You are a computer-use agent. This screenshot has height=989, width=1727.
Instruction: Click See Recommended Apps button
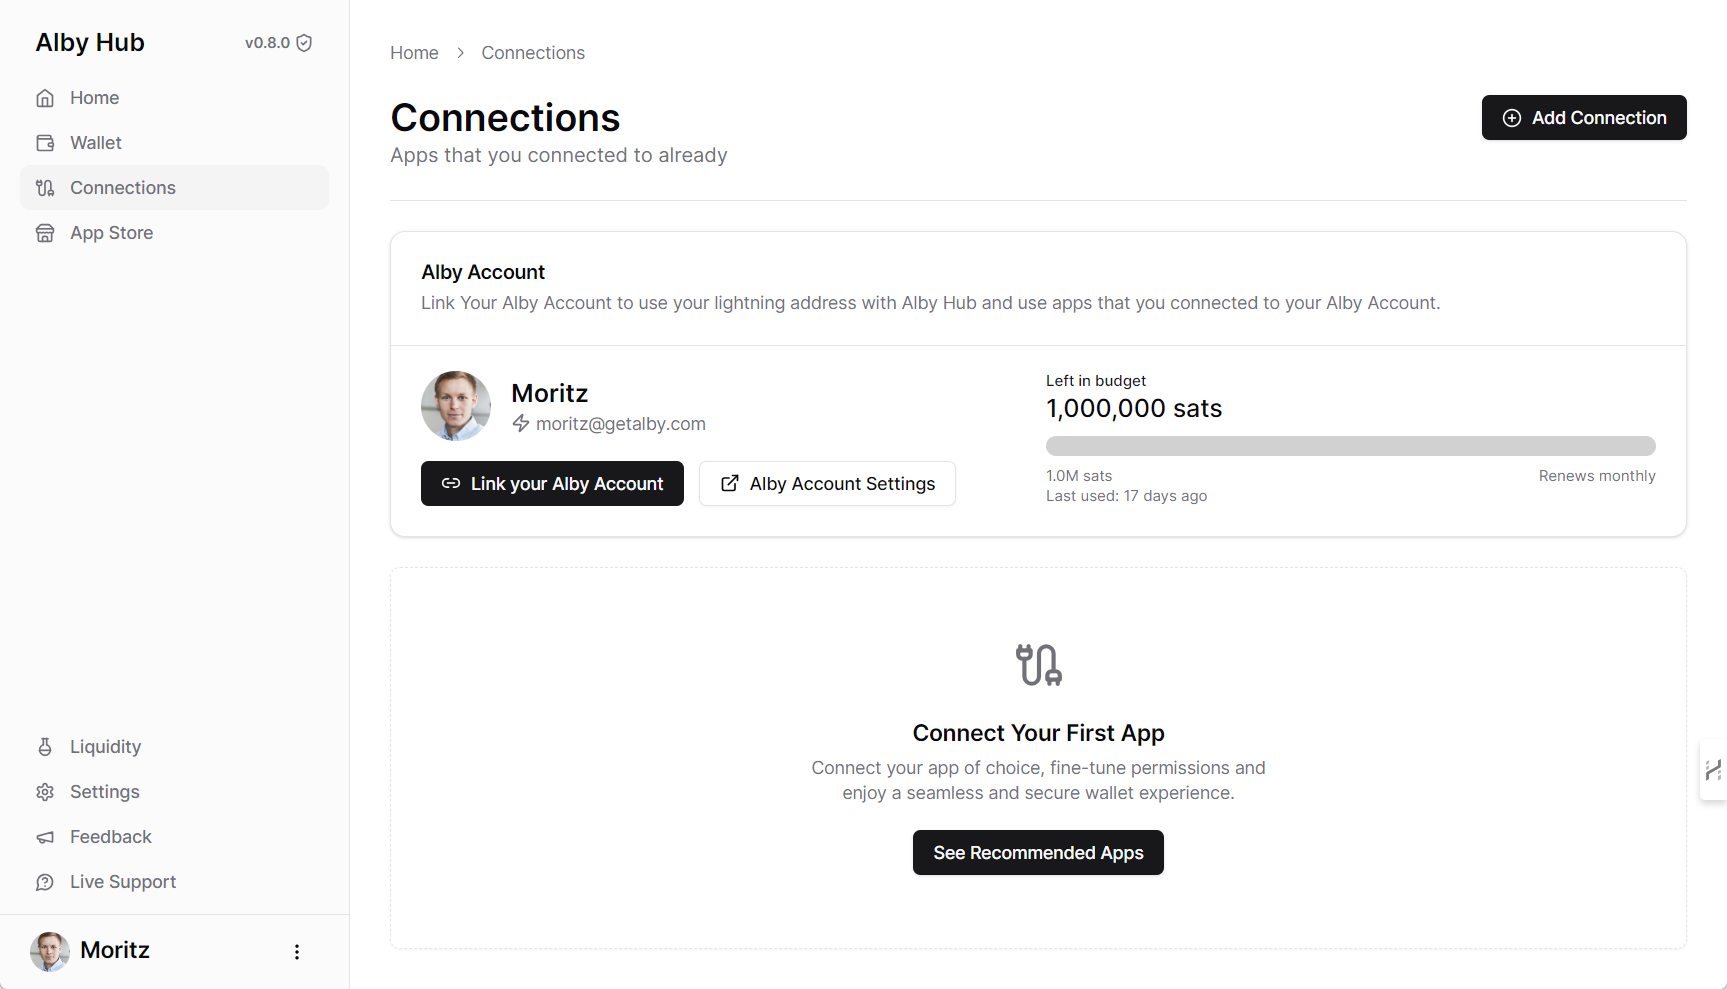coord(1038,853)
